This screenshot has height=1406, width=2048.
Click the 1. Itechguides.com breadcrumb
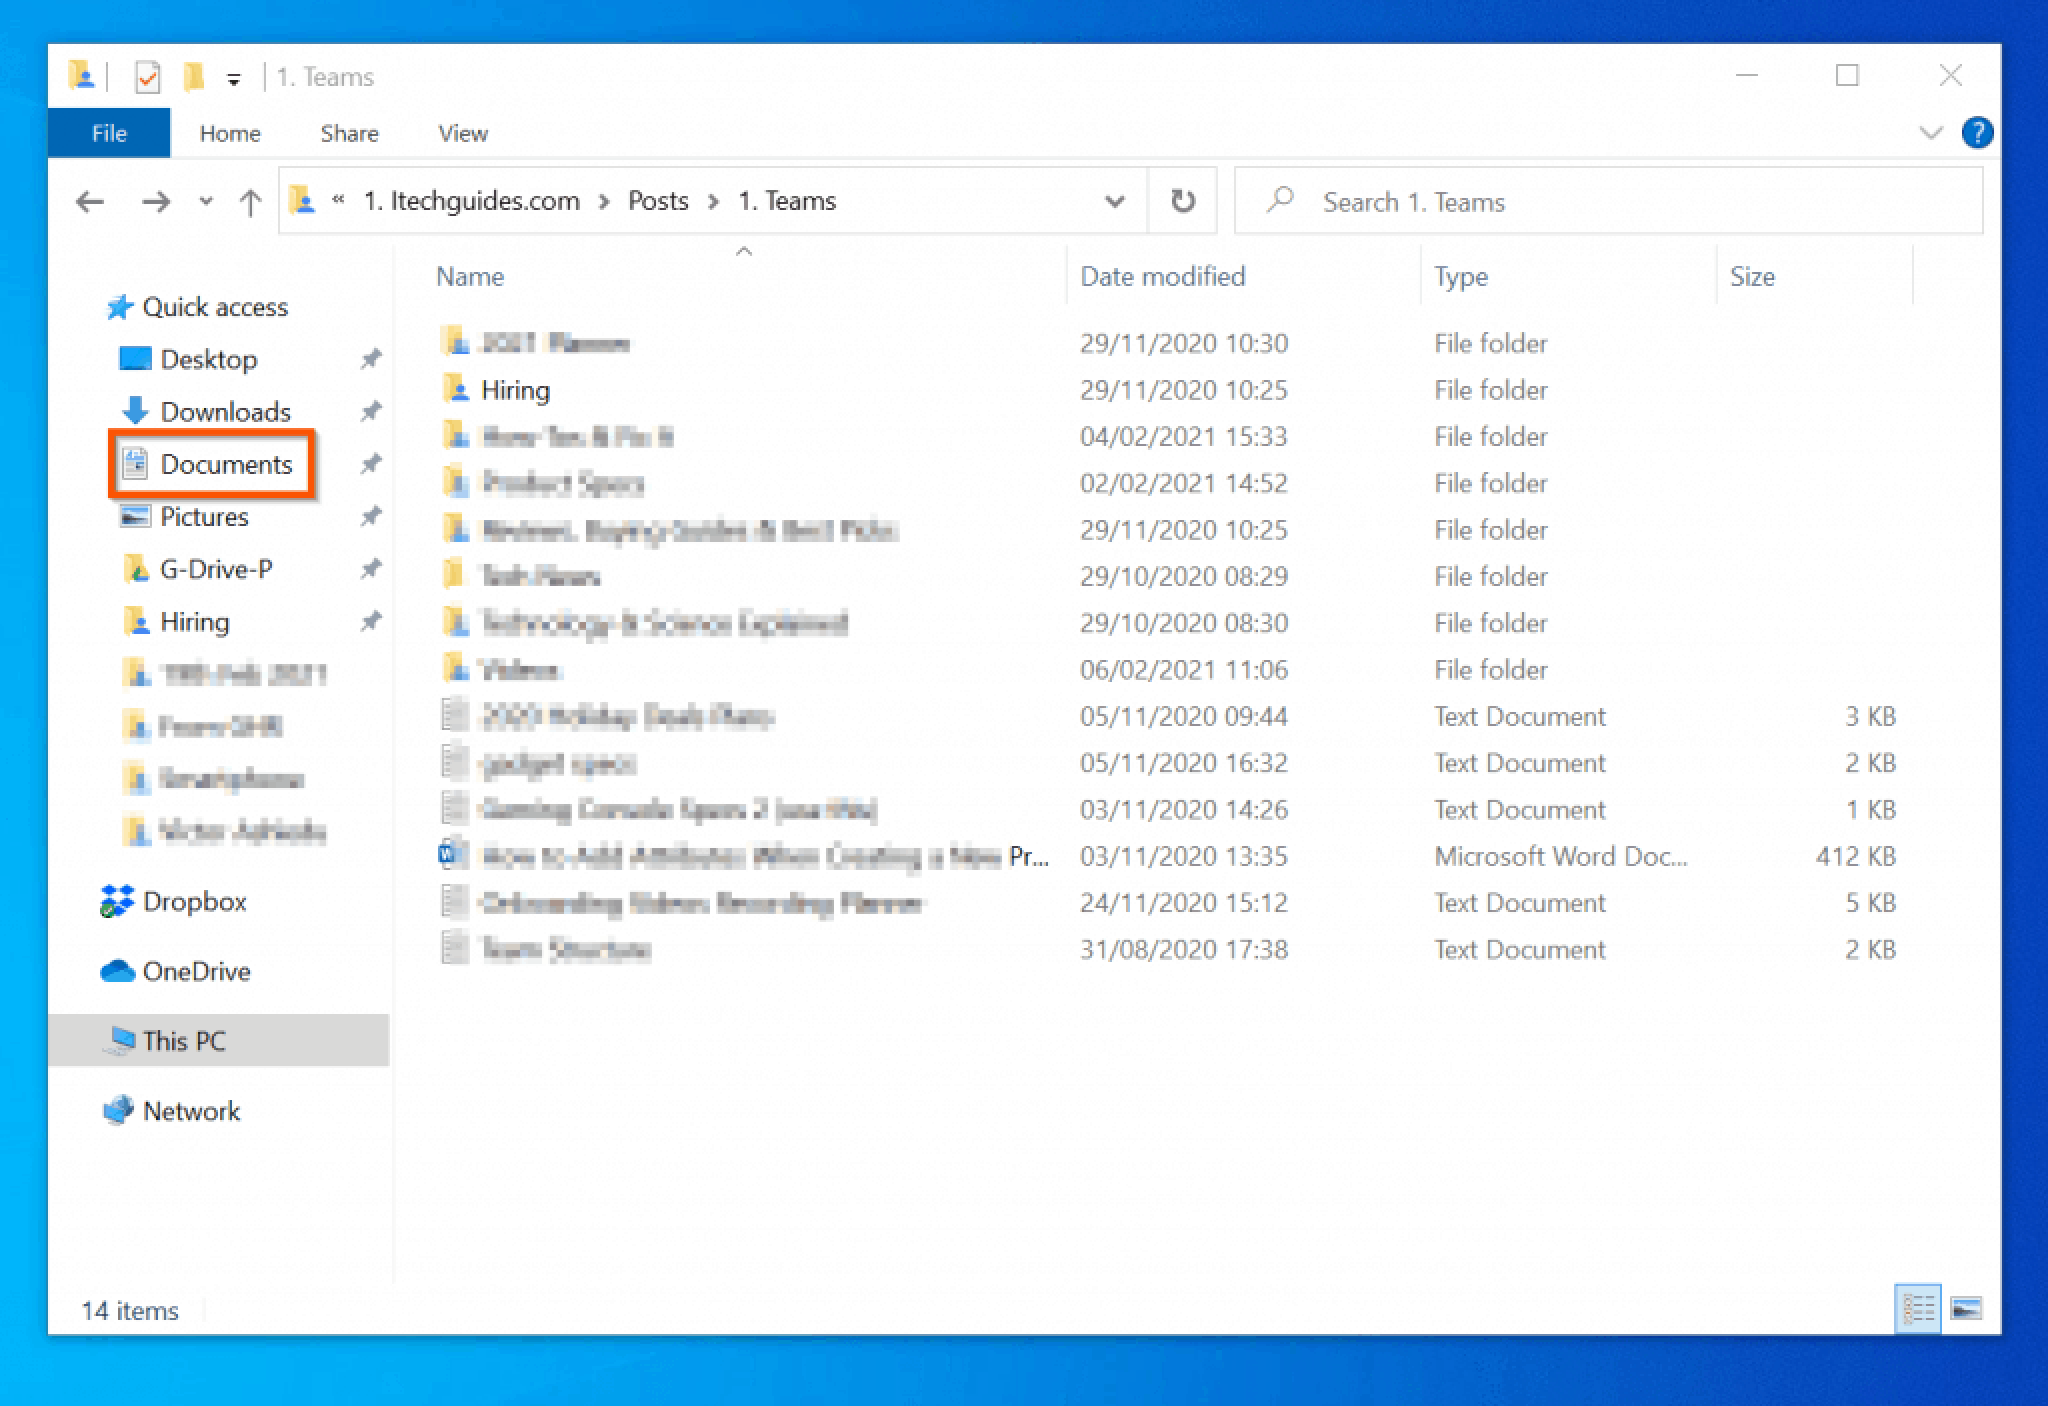coord(471,201)
